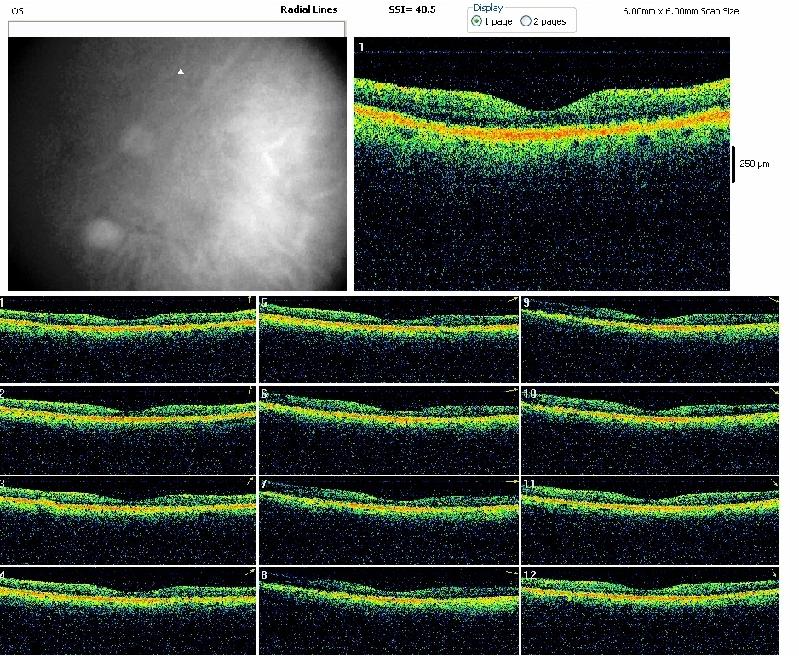Click the direction arrow on scan thumbnail 3
799x656 pixels.
coord(250,481)
